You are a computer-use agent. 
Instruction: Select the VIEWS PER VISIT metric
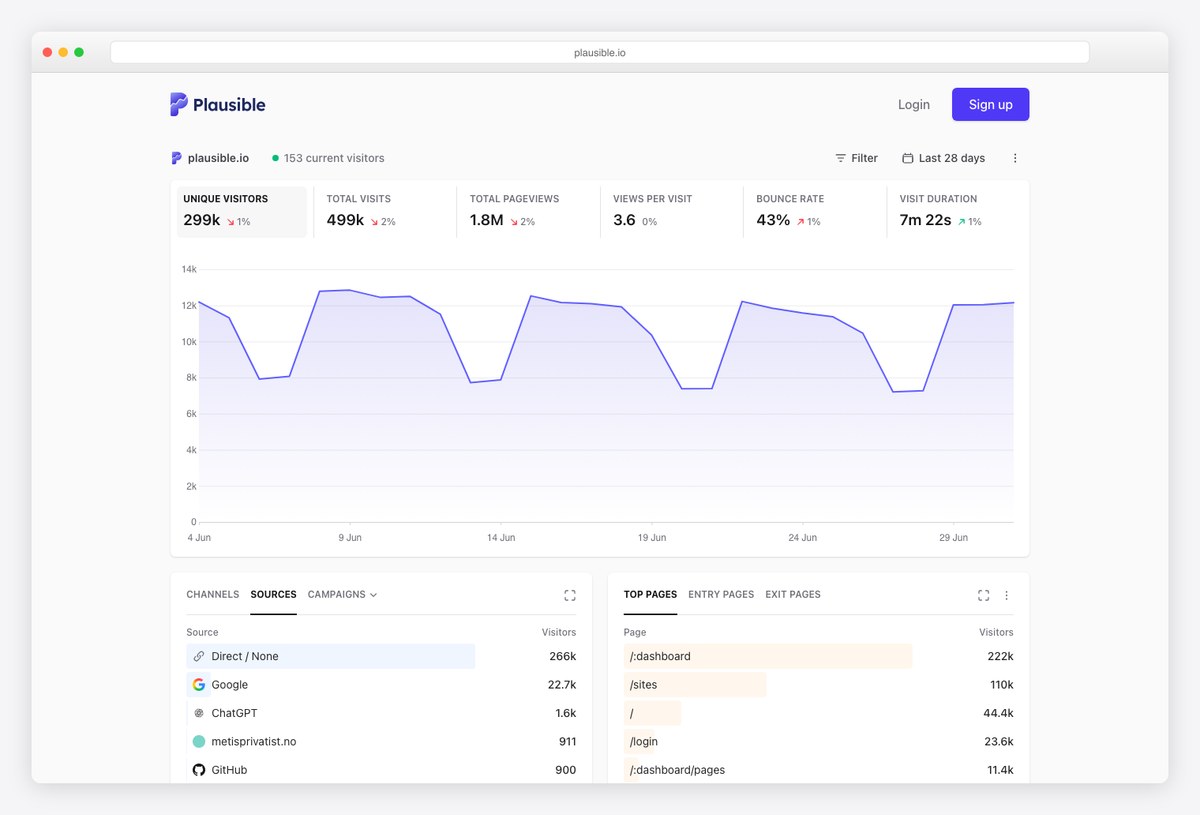click(x=671, y=211)
